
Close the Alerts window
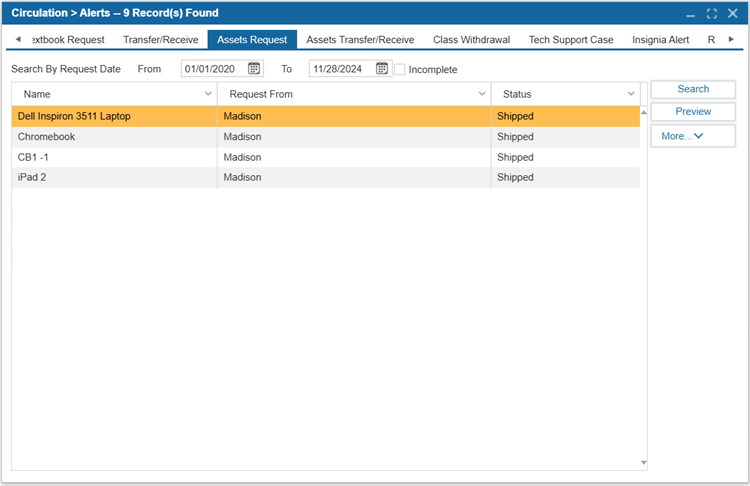pos(732,13)
